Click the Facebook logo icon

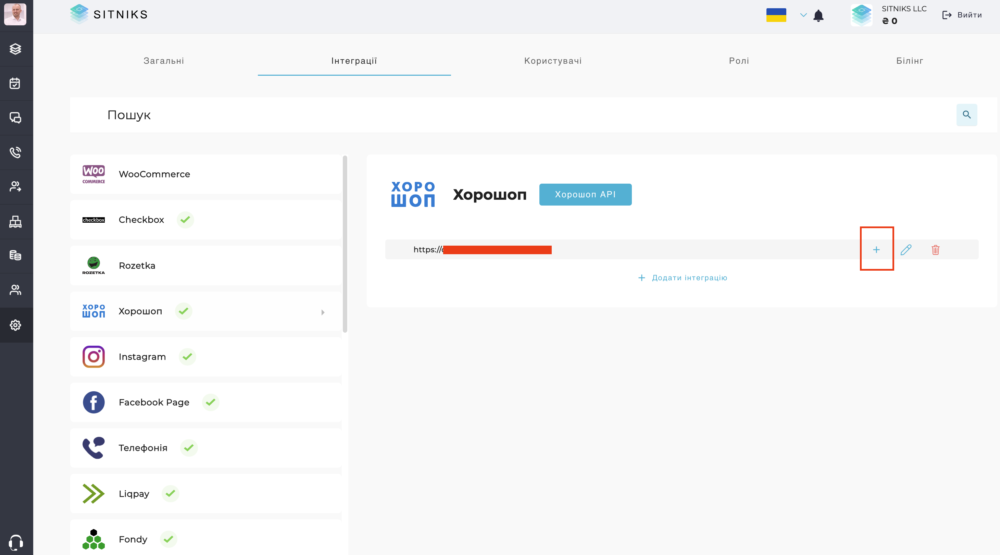click(x=94, y=403)
